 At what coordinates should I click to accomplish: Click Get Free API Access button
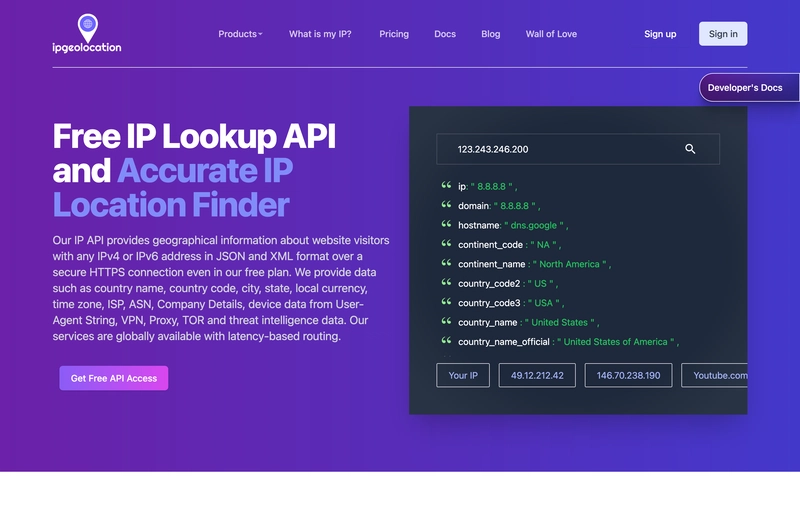pos(114,378)
